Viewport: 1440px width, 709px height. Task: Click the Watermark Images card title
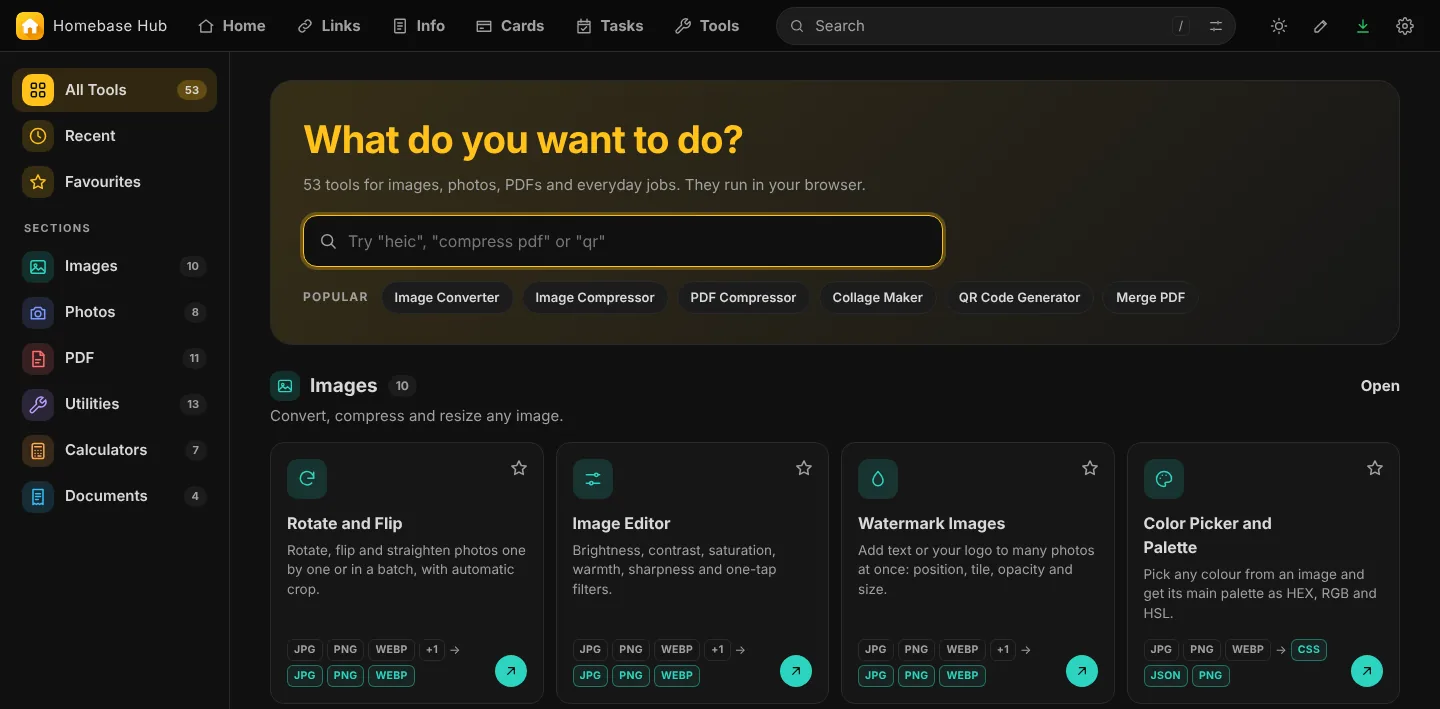pyautogui.click(x=932, y=523)
